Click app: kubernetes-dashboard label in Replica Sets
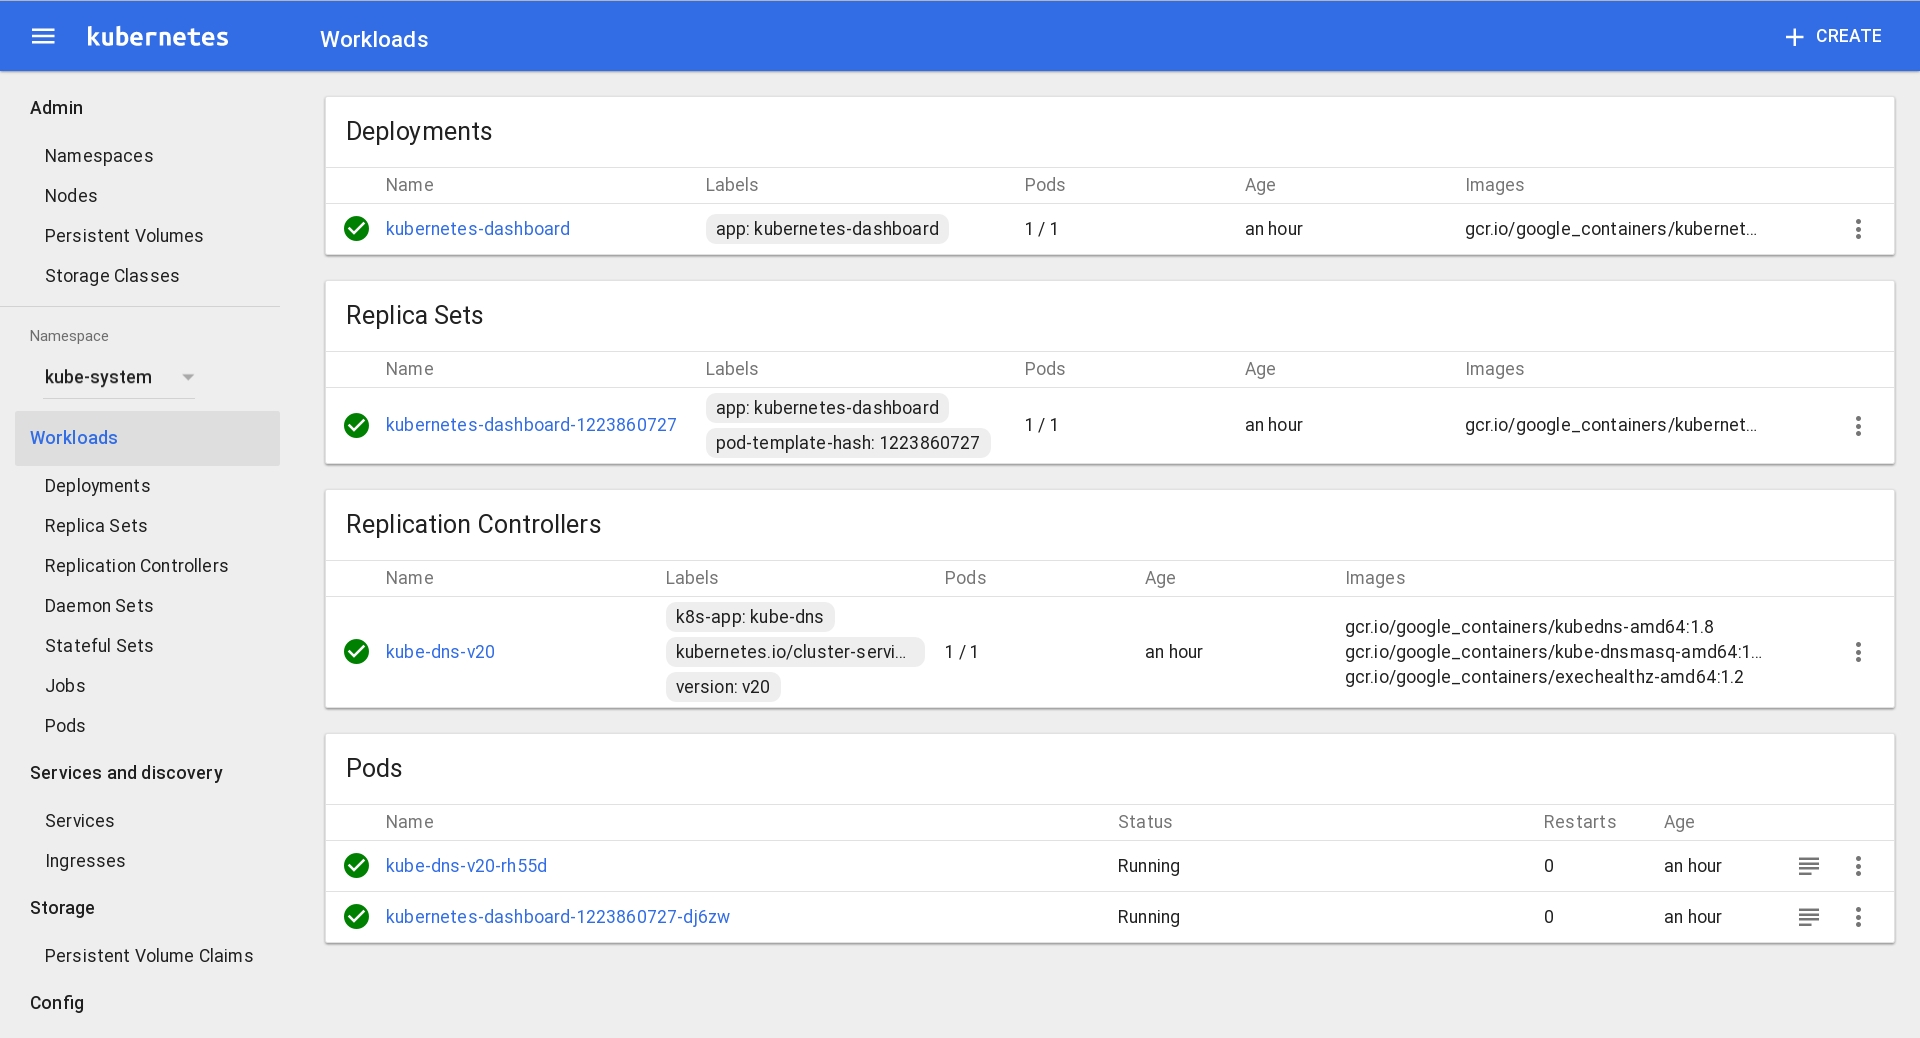 (827, 408)
